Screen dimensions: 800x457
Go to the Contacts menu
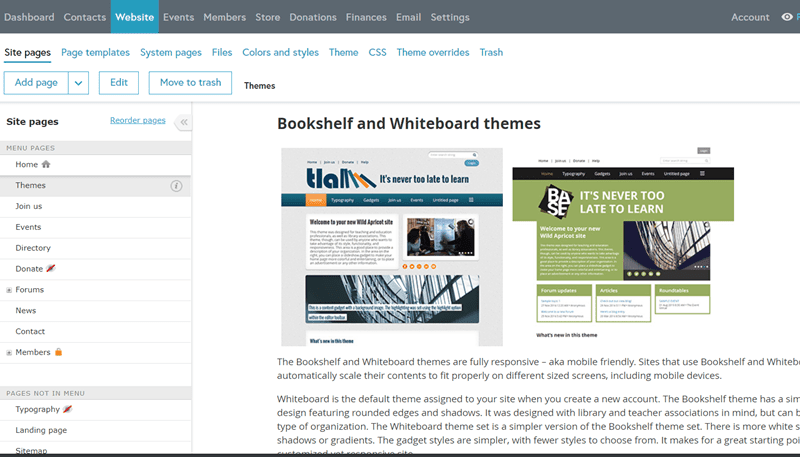click(85, 17)
